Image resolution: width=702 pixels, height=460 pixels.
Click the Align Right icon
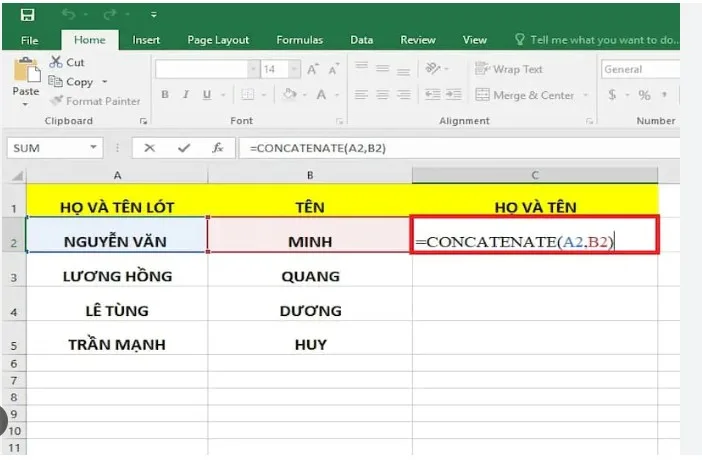point(403,95)
